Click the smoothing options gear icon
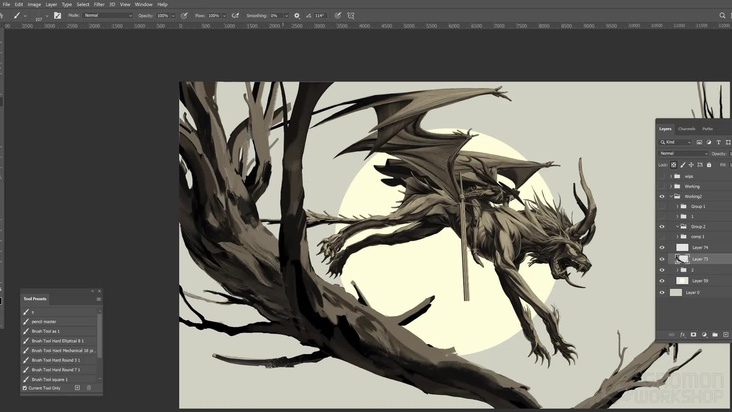Image resolution: width=732 pixels, height=412 pixels. click(297, 16)
